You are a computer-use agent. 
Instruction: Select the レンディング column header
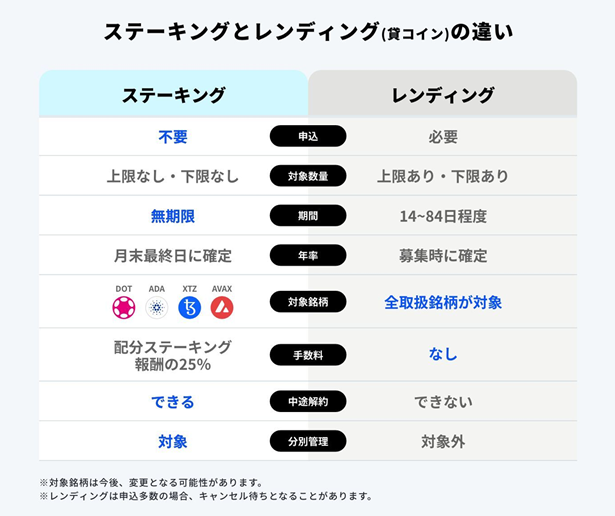coord(442,94)
